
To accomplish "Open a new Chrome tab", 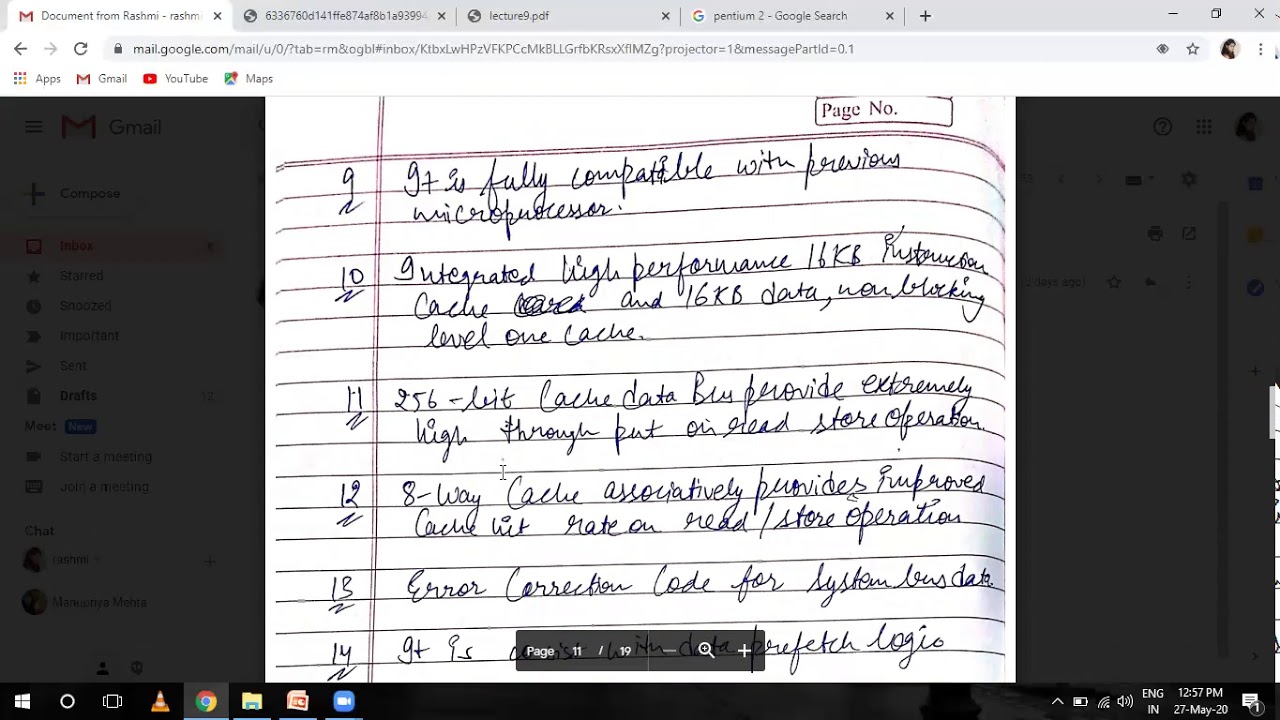I will pos(925,16).
